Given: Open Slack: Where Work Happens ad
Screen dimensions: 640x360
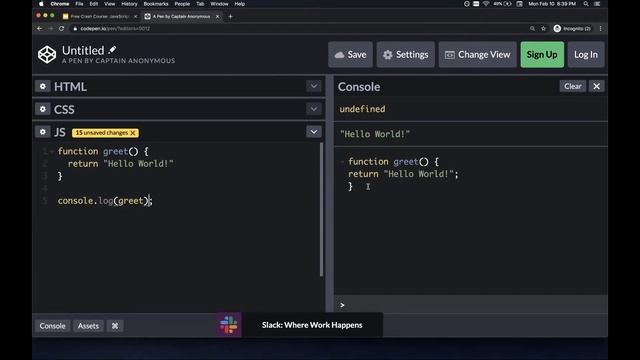Looking at the screenshot, I should coord(312,325).
